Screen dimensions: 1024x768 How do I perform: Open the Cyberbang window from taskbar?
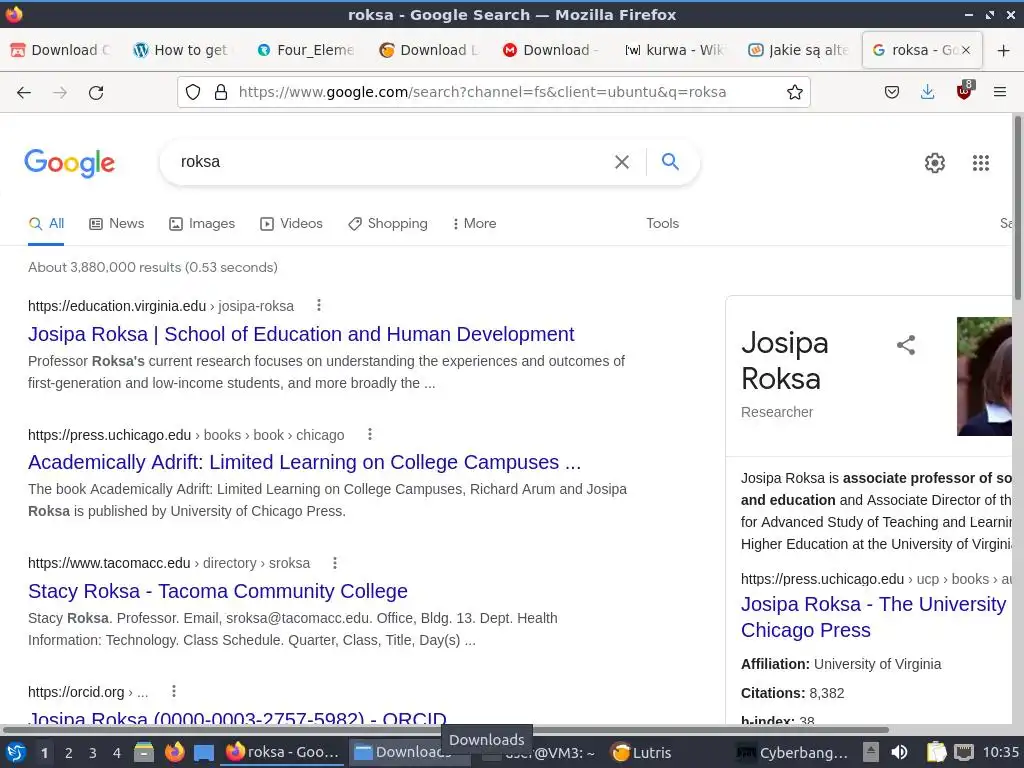point(792,752)
